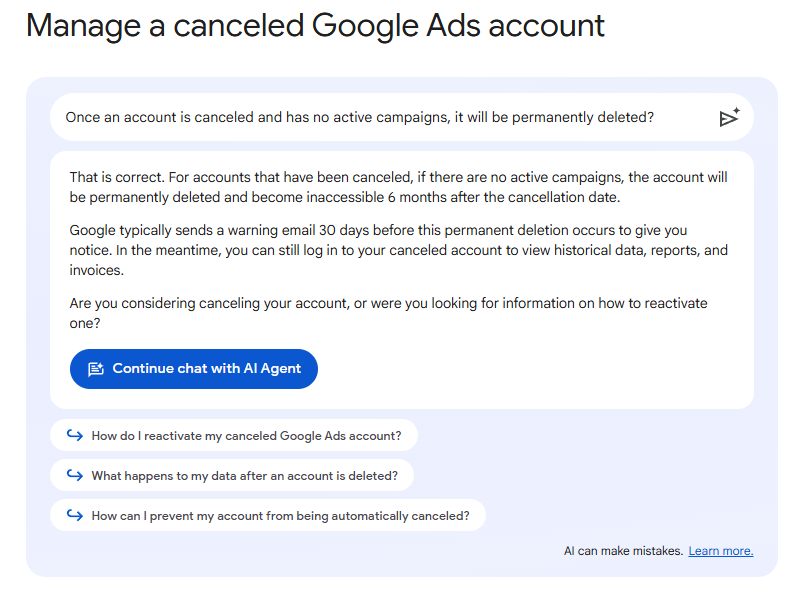This screenshot has height=589, width=804.
Task: Click the sparkle-send icon in the question bar
Action: pos(730,117)
